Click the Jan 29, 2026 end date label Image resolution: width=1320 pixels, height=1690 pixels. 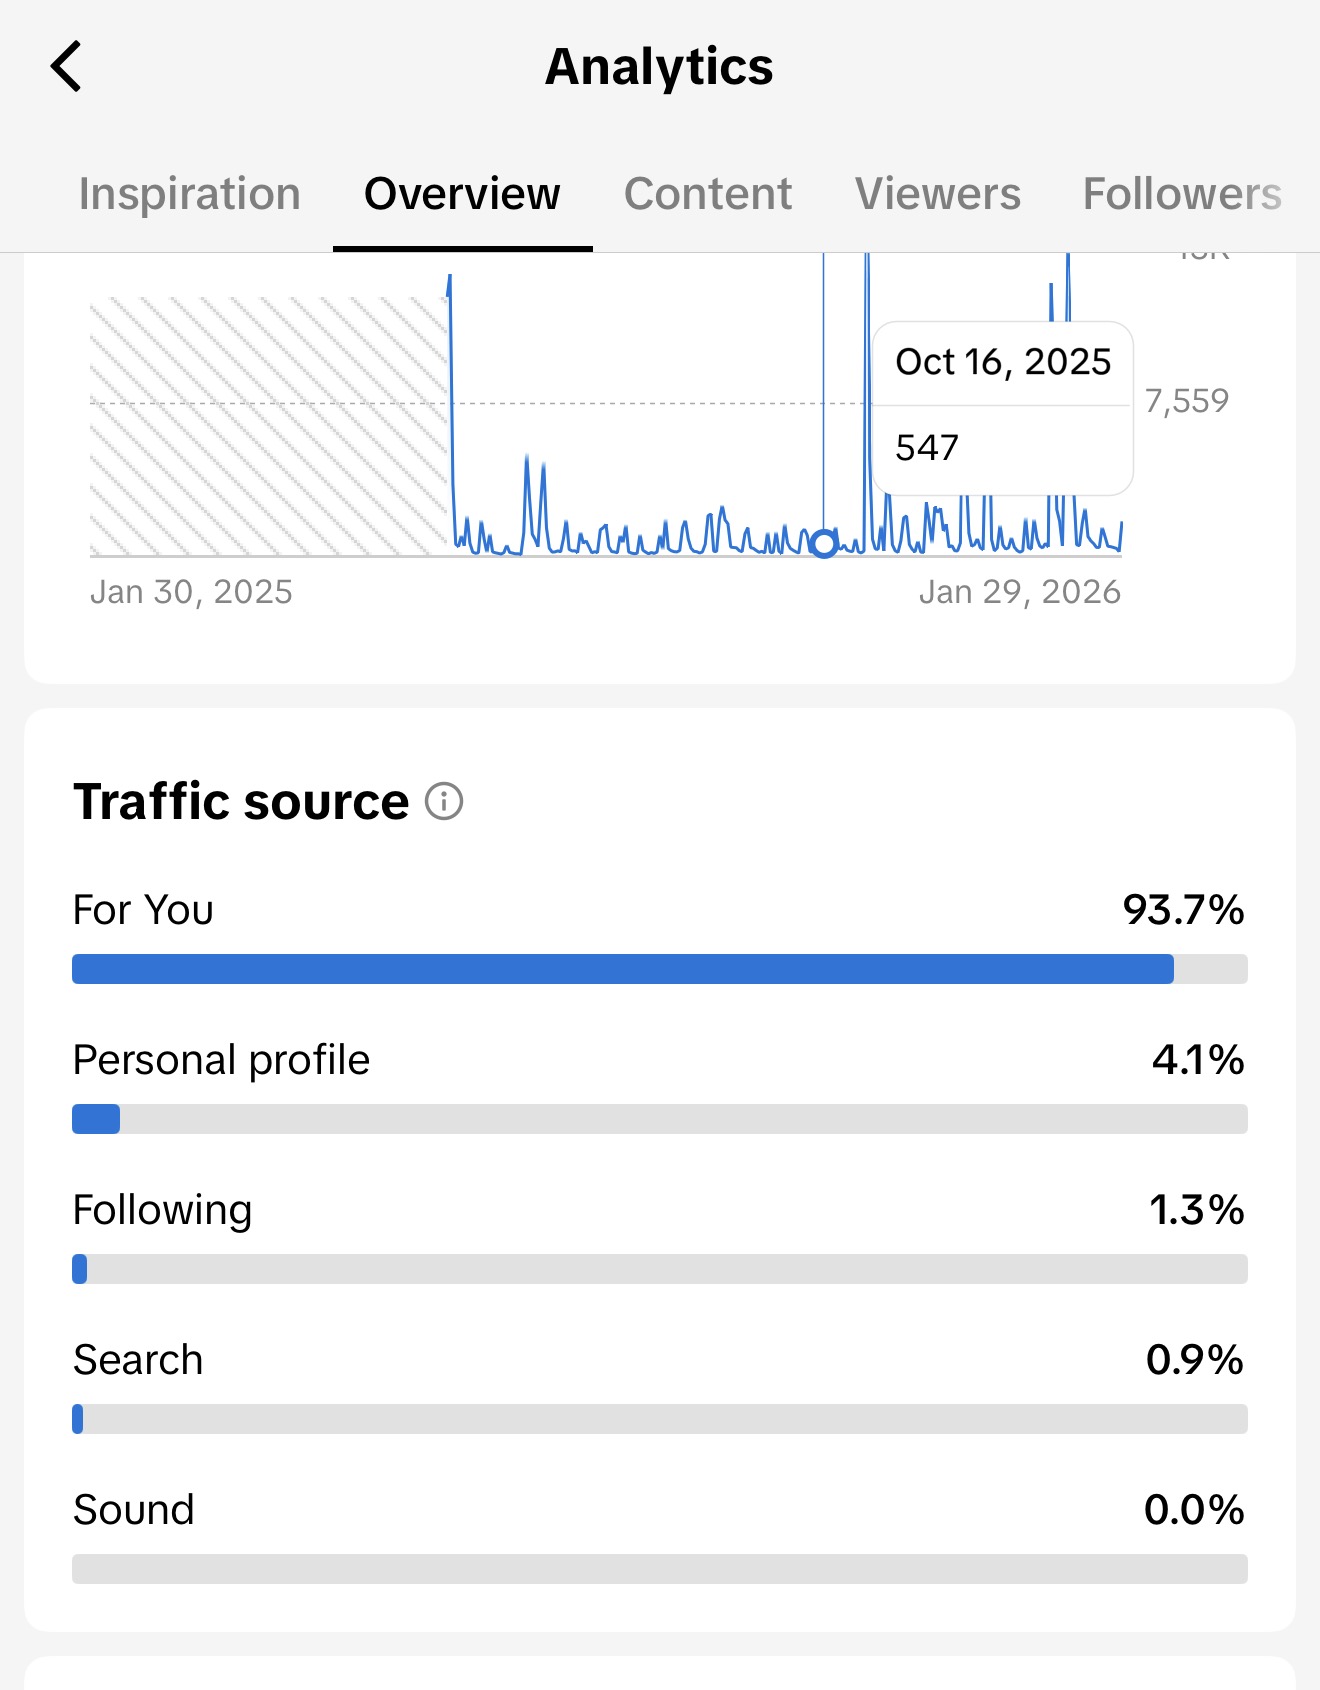[x=1019, y=592]
